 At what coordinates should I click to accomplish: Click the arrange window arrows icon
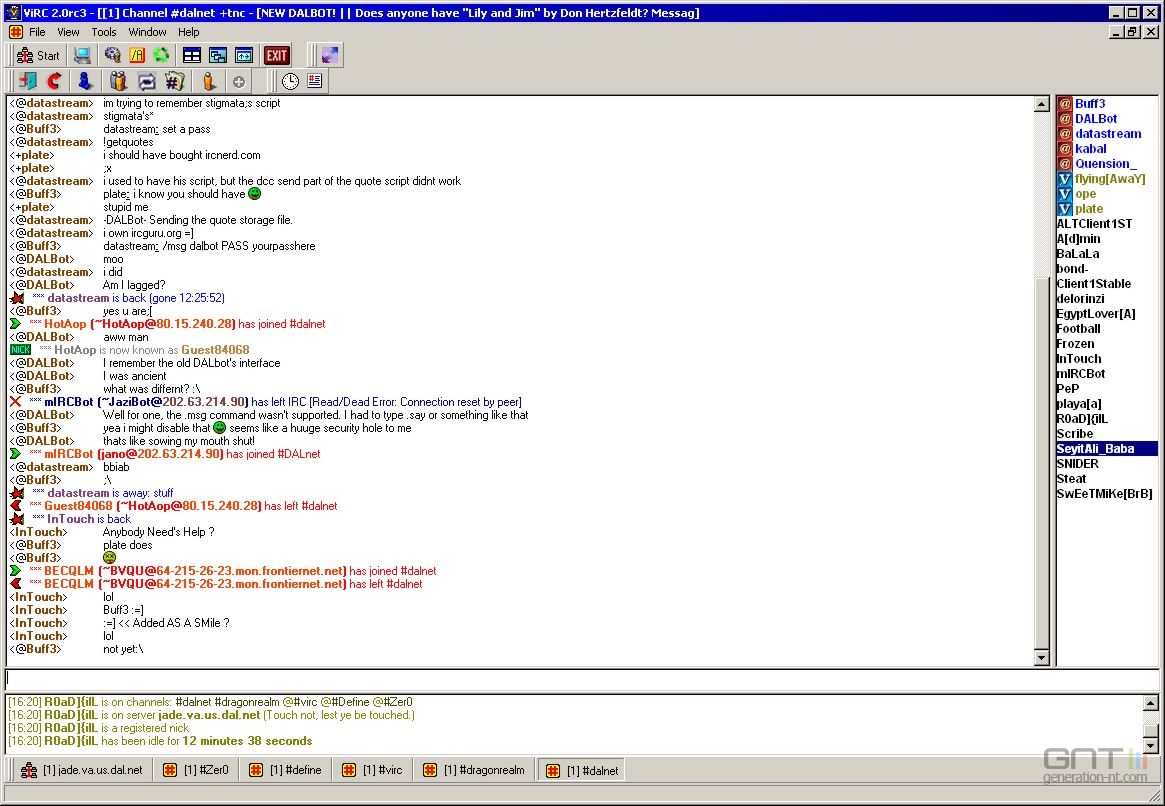coord(244,56)
